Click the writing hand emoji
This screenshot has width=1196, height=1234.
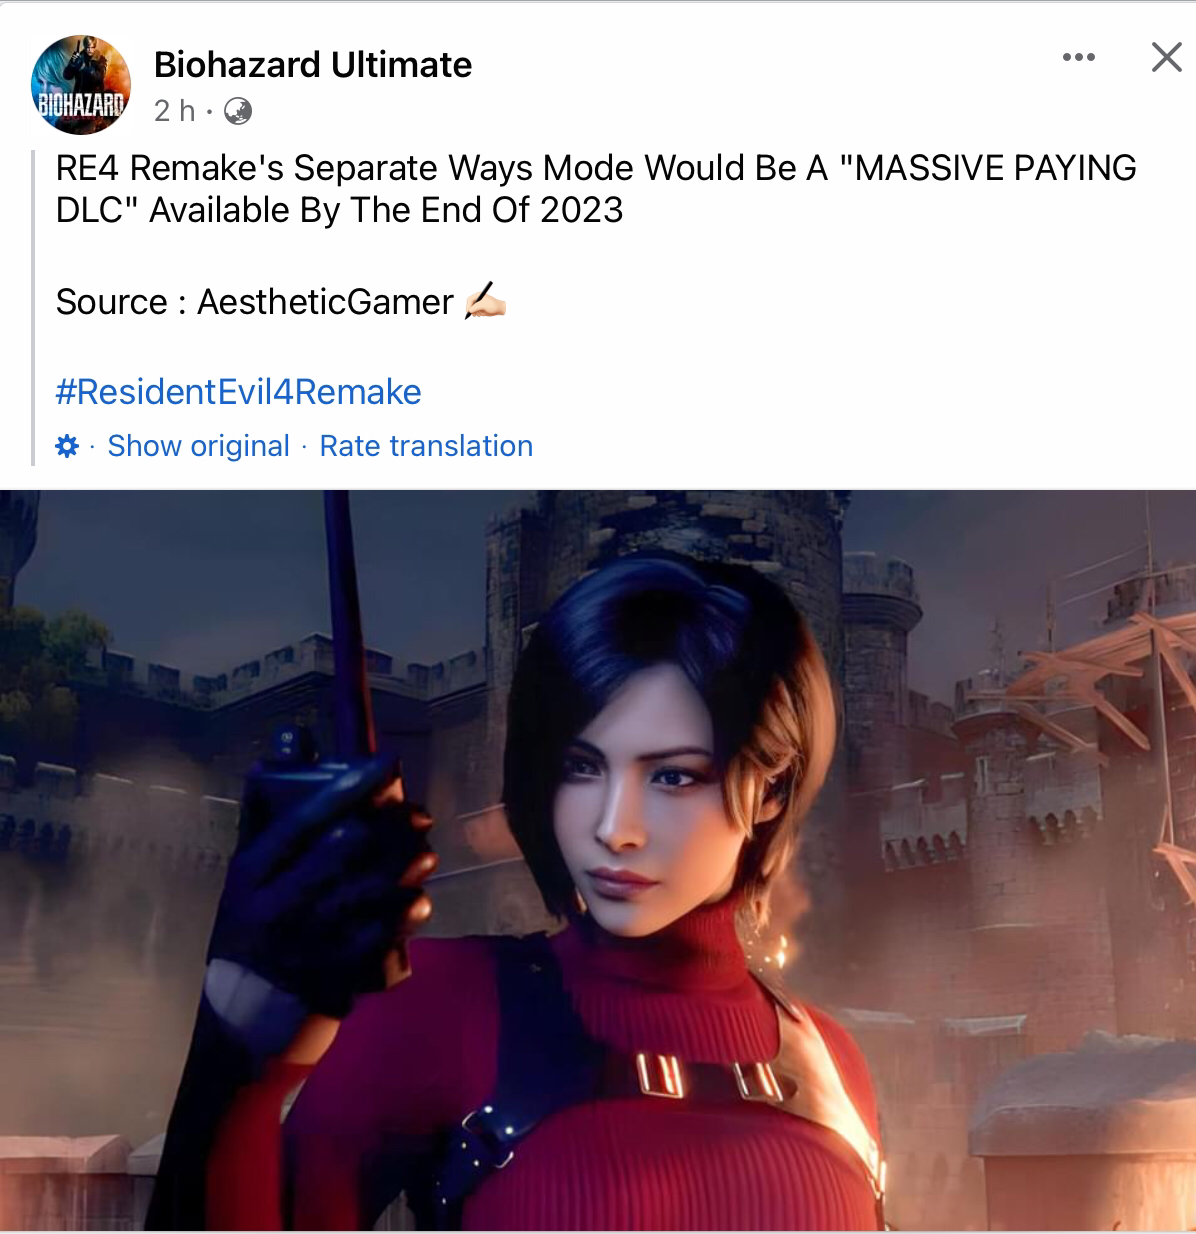click(x=485, y=302)
